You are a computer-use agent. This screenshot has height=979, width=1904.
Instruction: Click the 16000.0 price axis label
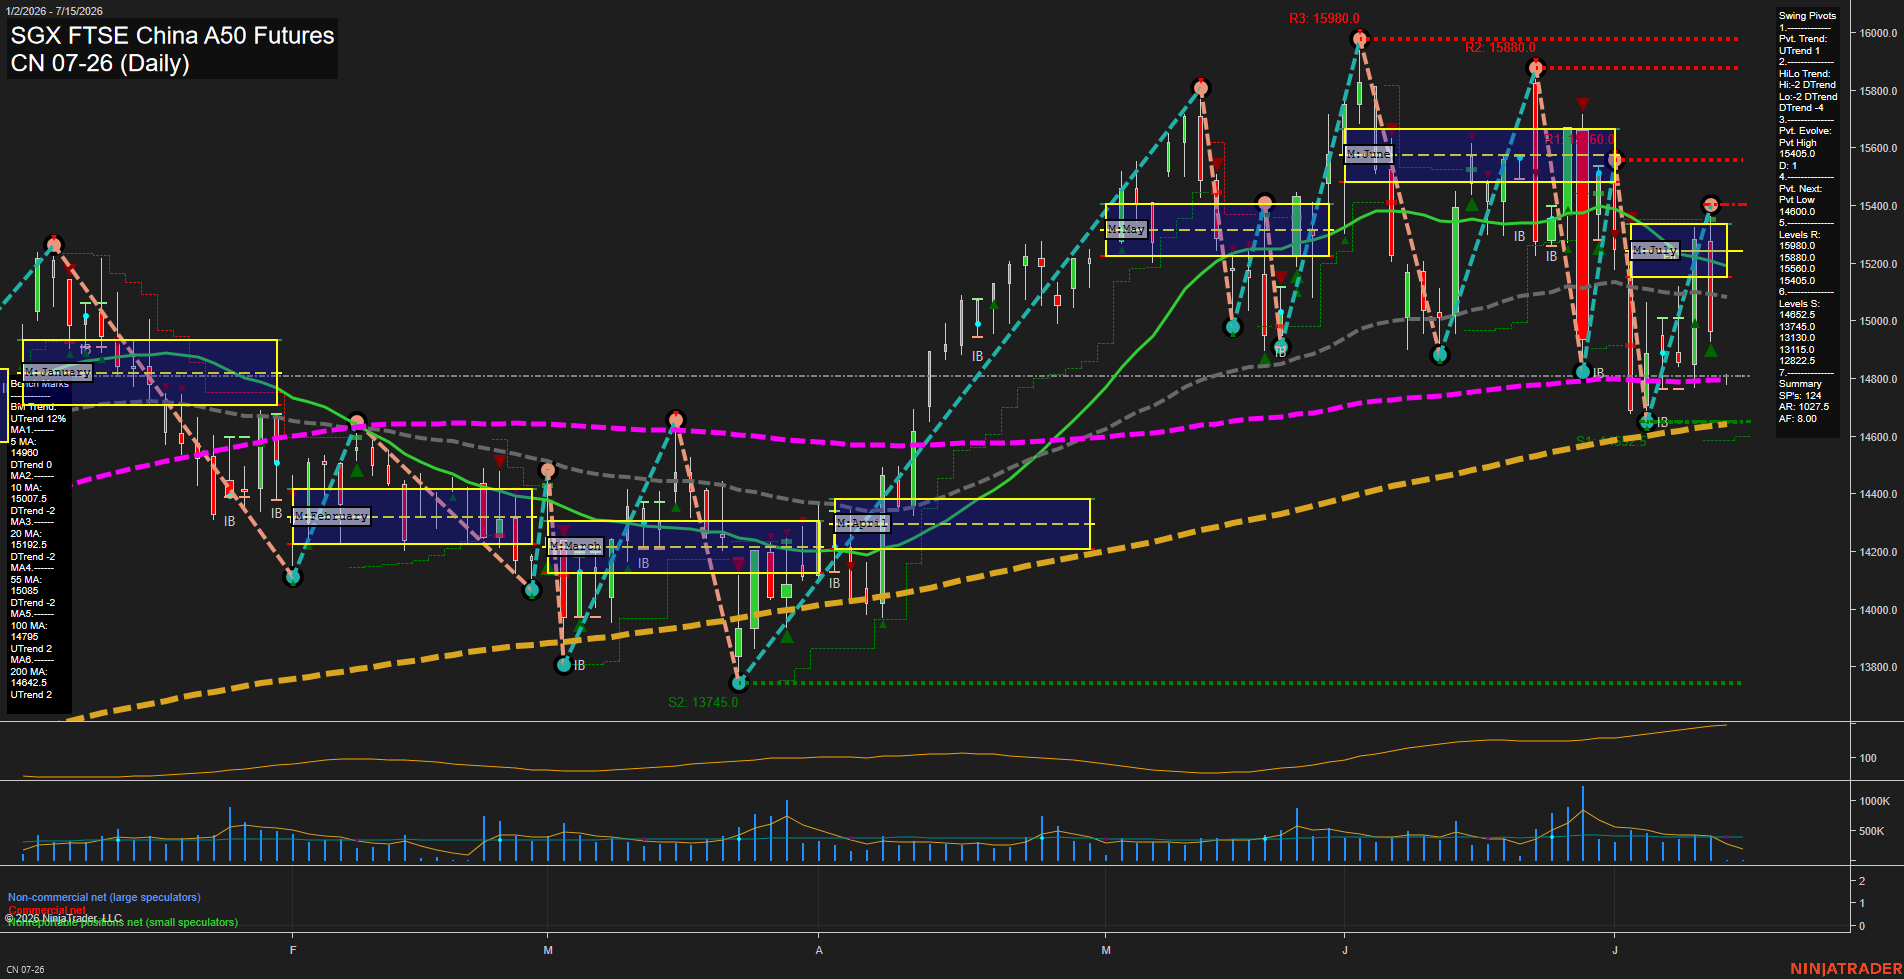tap(1878, 33)
